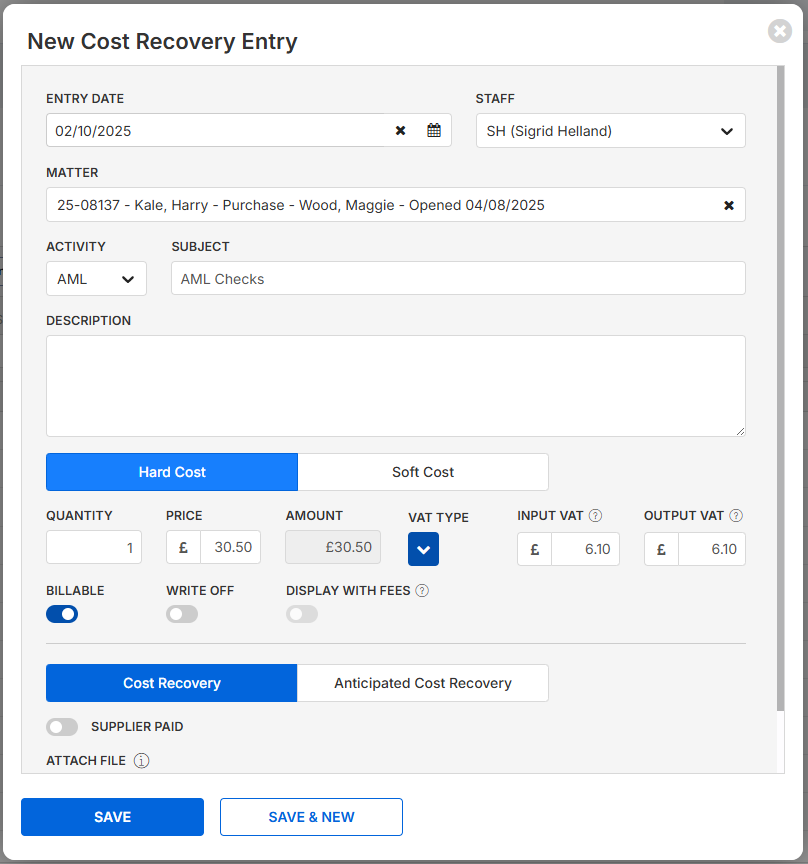Enable the Write Off toggle
Viewport: 808px width, 864px height.
click(x=182, y=614)
